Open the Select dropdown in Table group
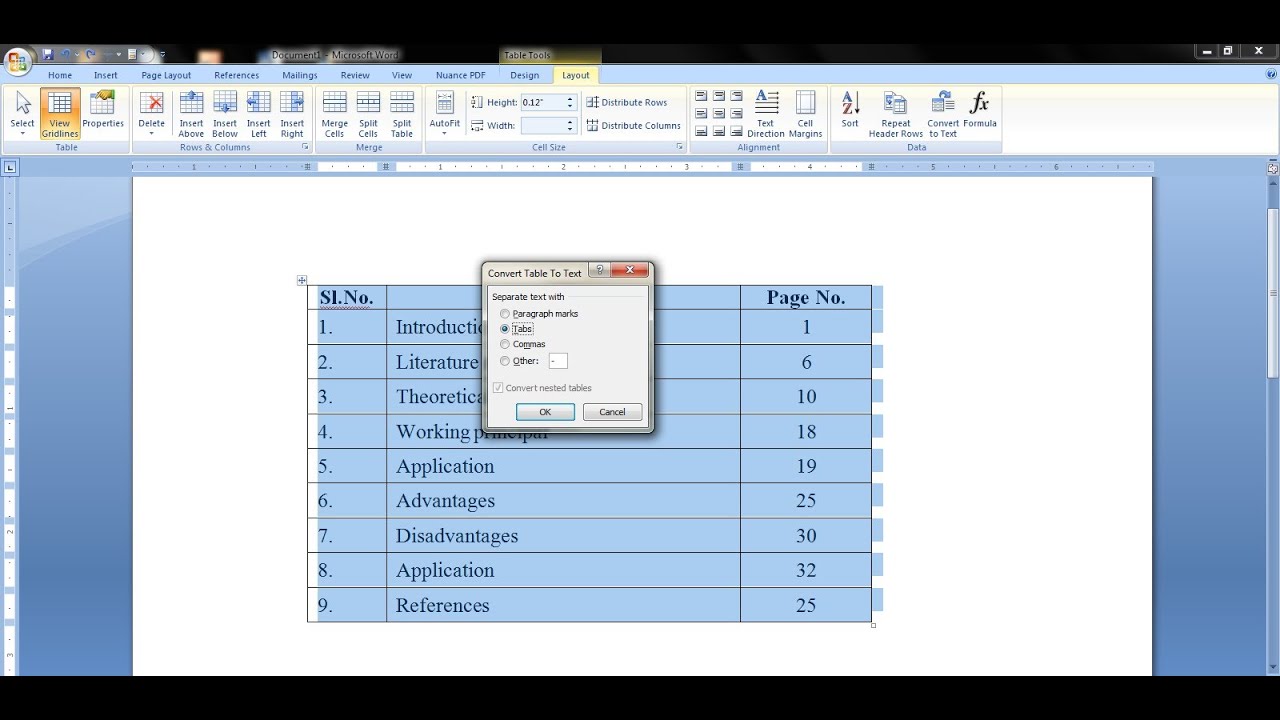1280x720 pixels. (x=22, y=115)
